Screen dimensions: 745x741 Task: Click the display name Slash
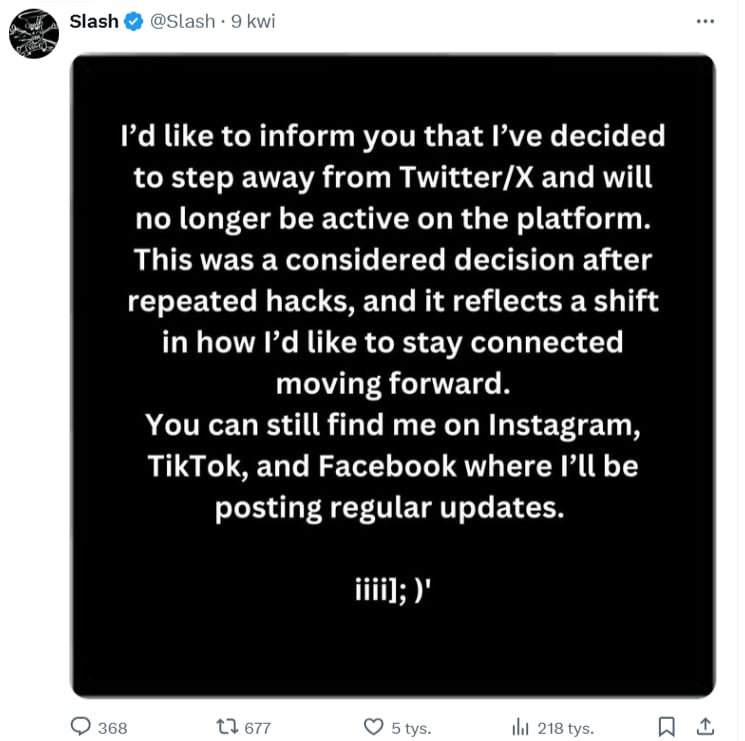(x=94, y=21)
